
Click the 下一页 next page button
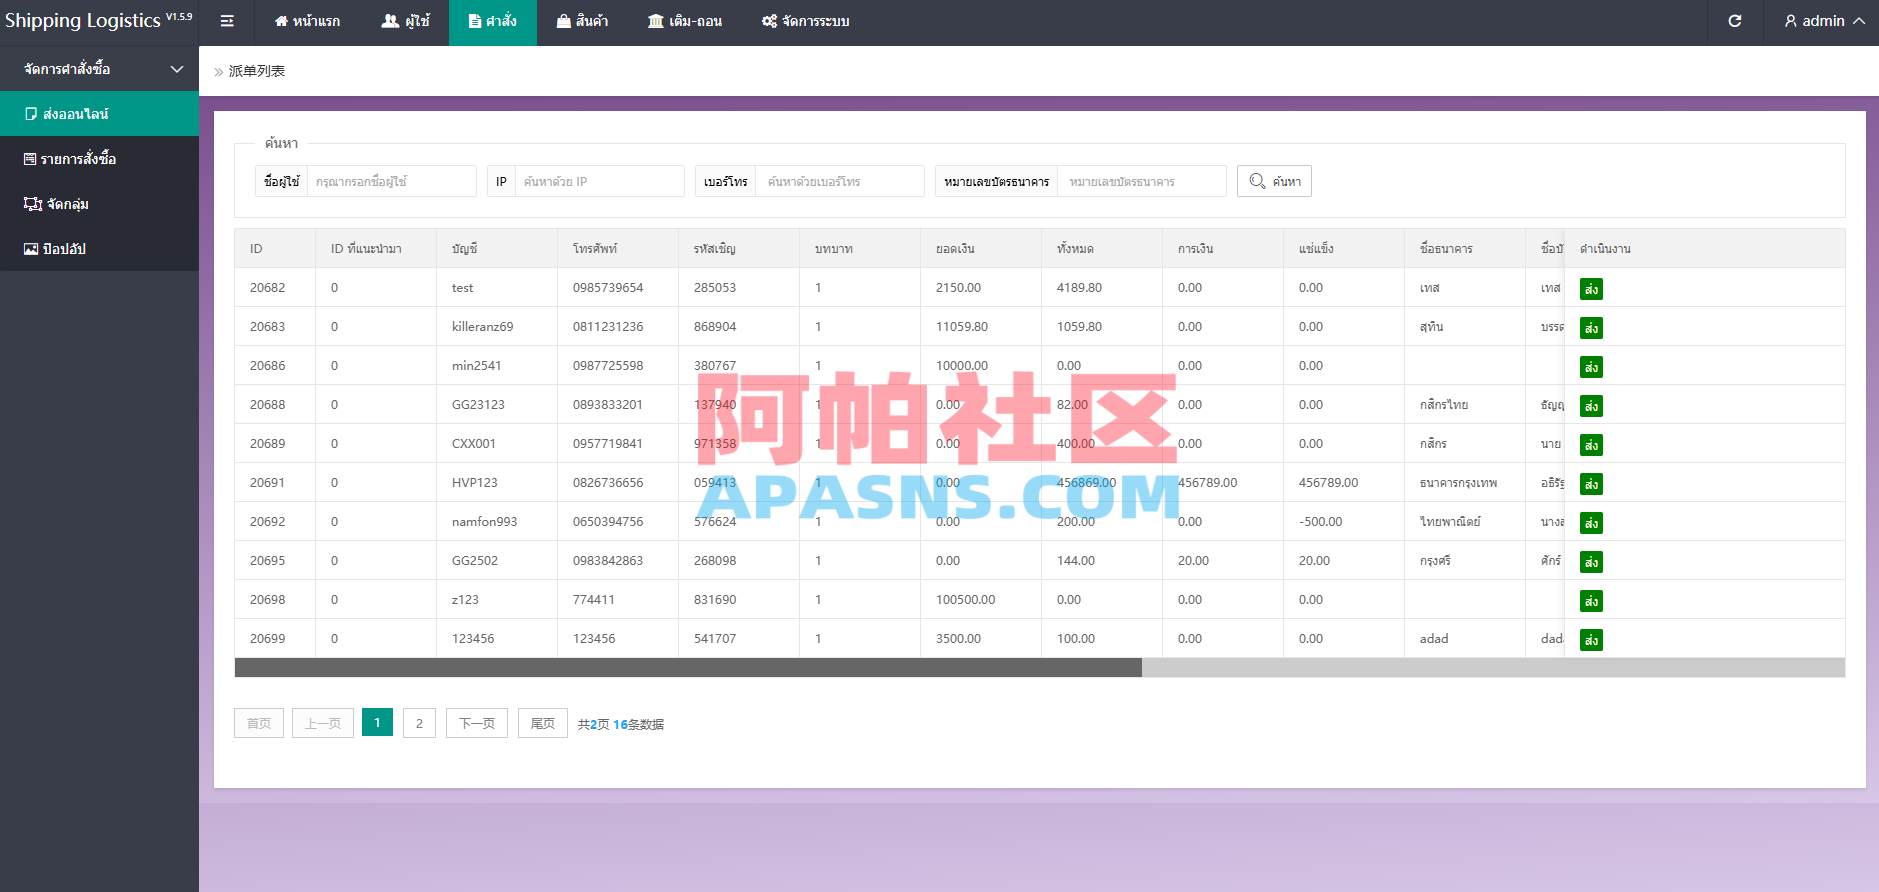point(477,723)
